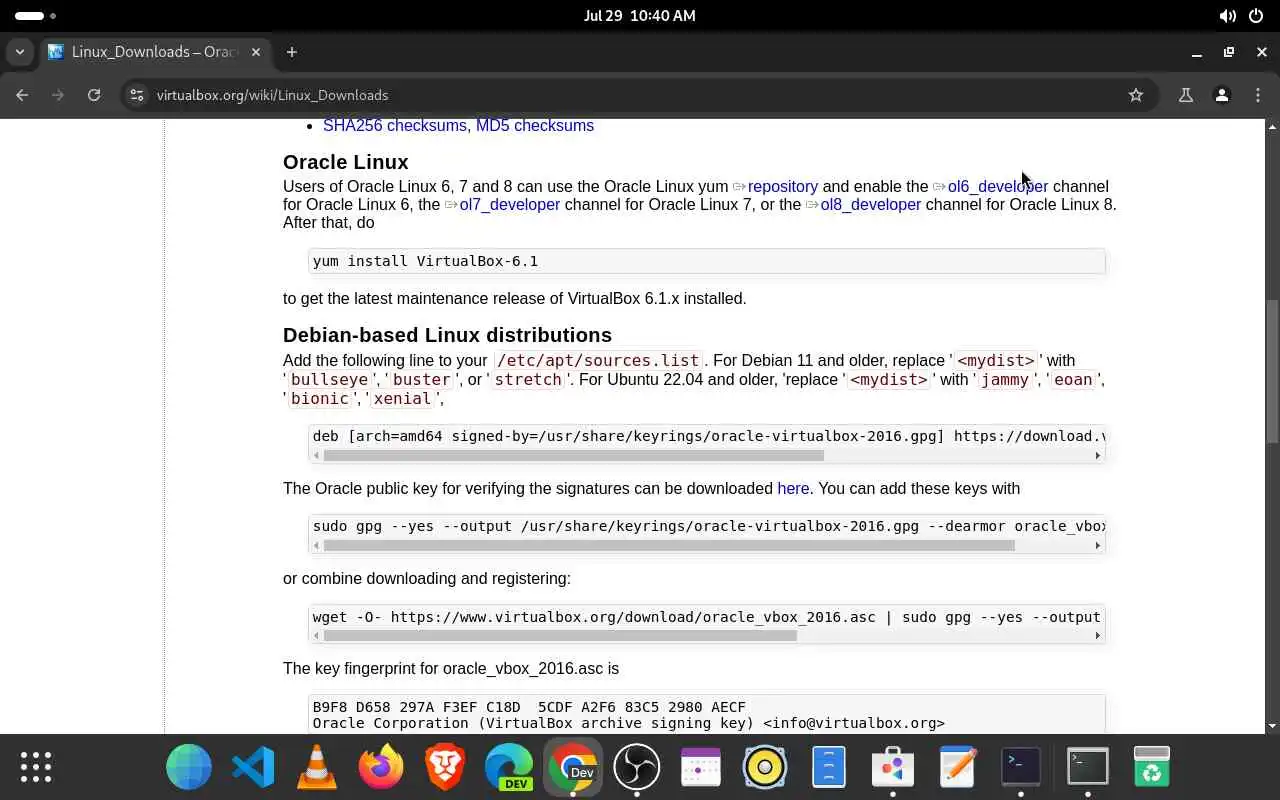Screen dimensions: 1280x800
Task: Open the software store bag icon
Action: click(893, 767)
